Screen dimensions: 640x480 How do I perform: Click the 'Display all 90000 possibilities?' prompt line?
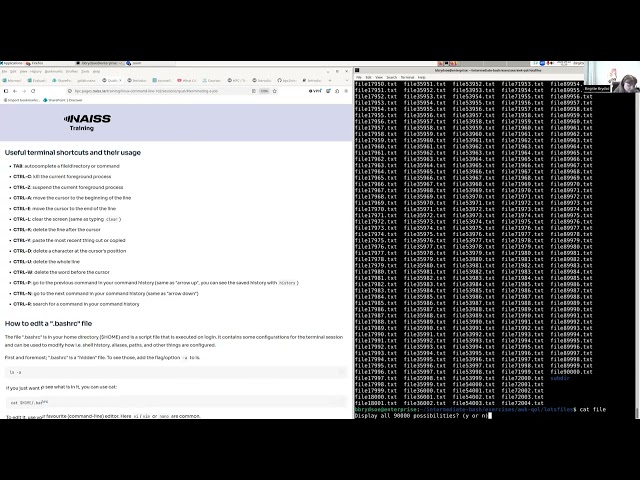click(421, 416)
